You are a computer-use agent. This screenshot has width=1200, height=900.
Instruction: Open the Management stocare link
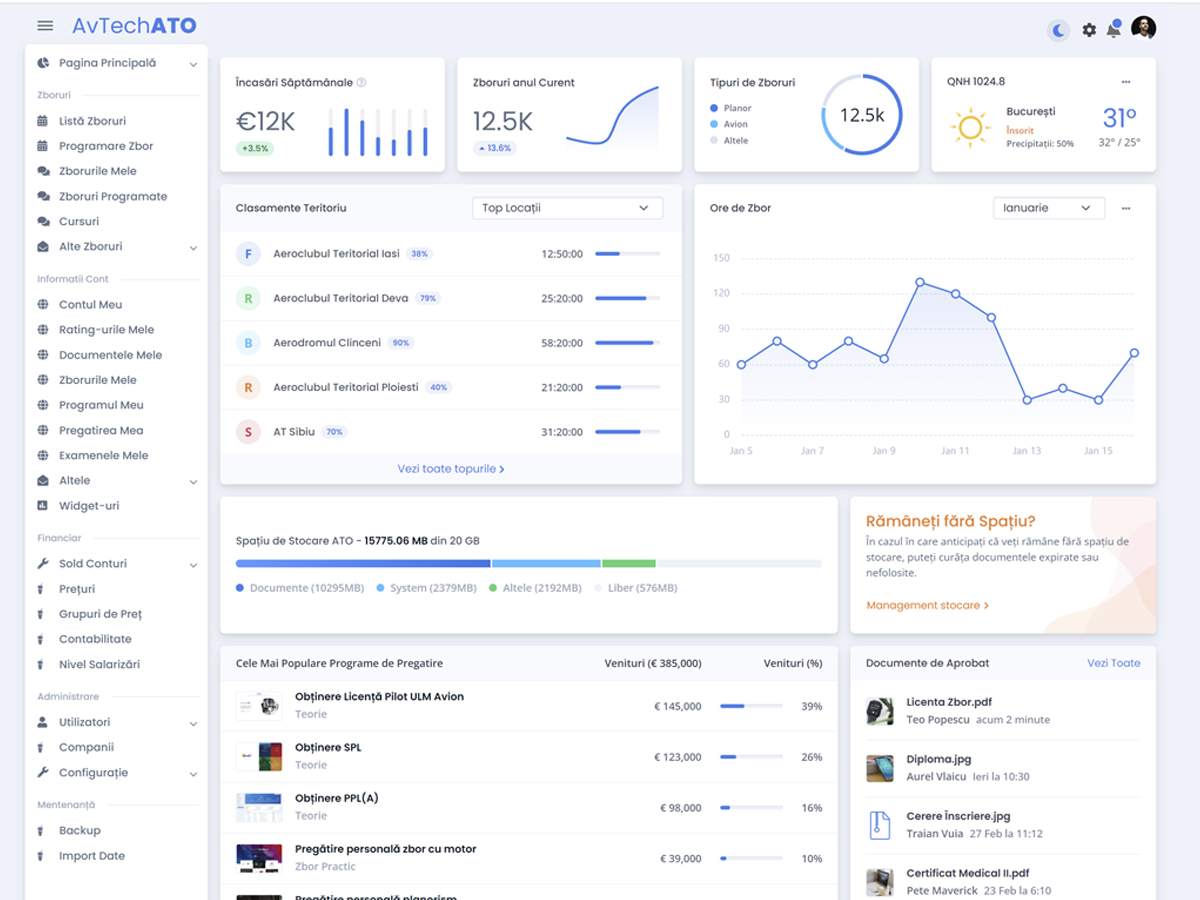point(927,605)
